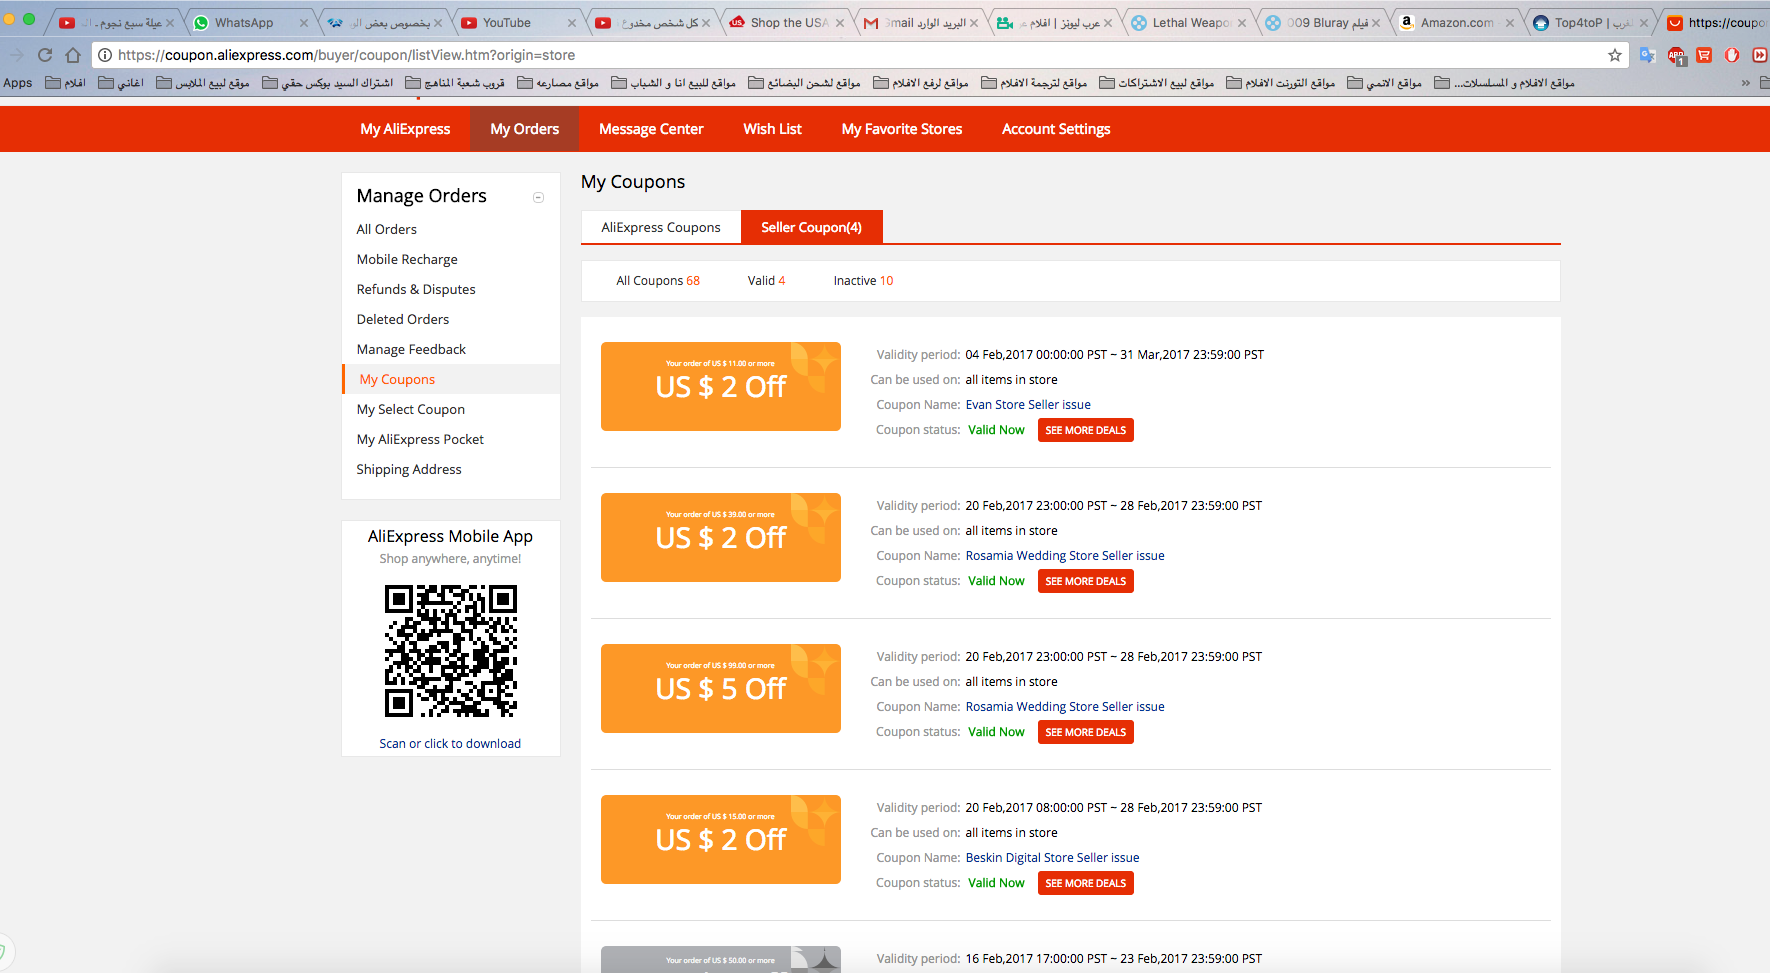Collapse the Manage Orders section
Viewport: 1770px width, 973px height.
click(538, 197)
